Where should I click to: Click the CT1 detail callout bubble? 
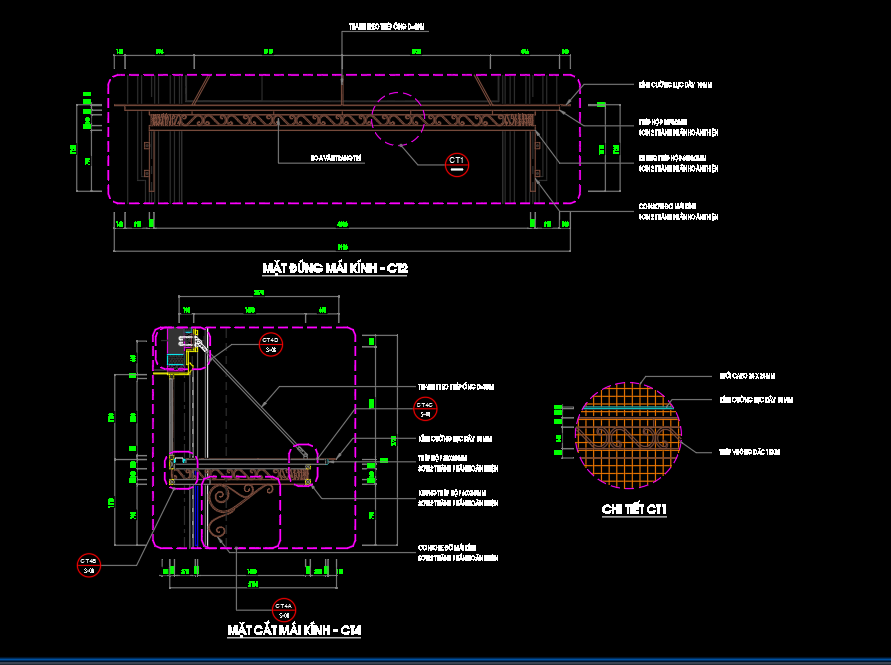point(456,163)
